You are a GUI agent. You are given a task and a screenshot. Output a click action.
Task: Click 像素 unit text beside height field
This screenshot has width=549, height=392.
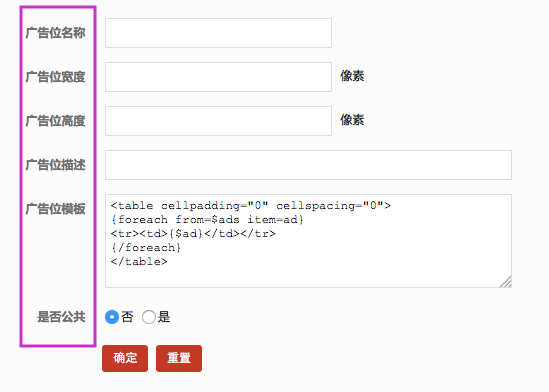pyautogui.click(x=352, y=120)
